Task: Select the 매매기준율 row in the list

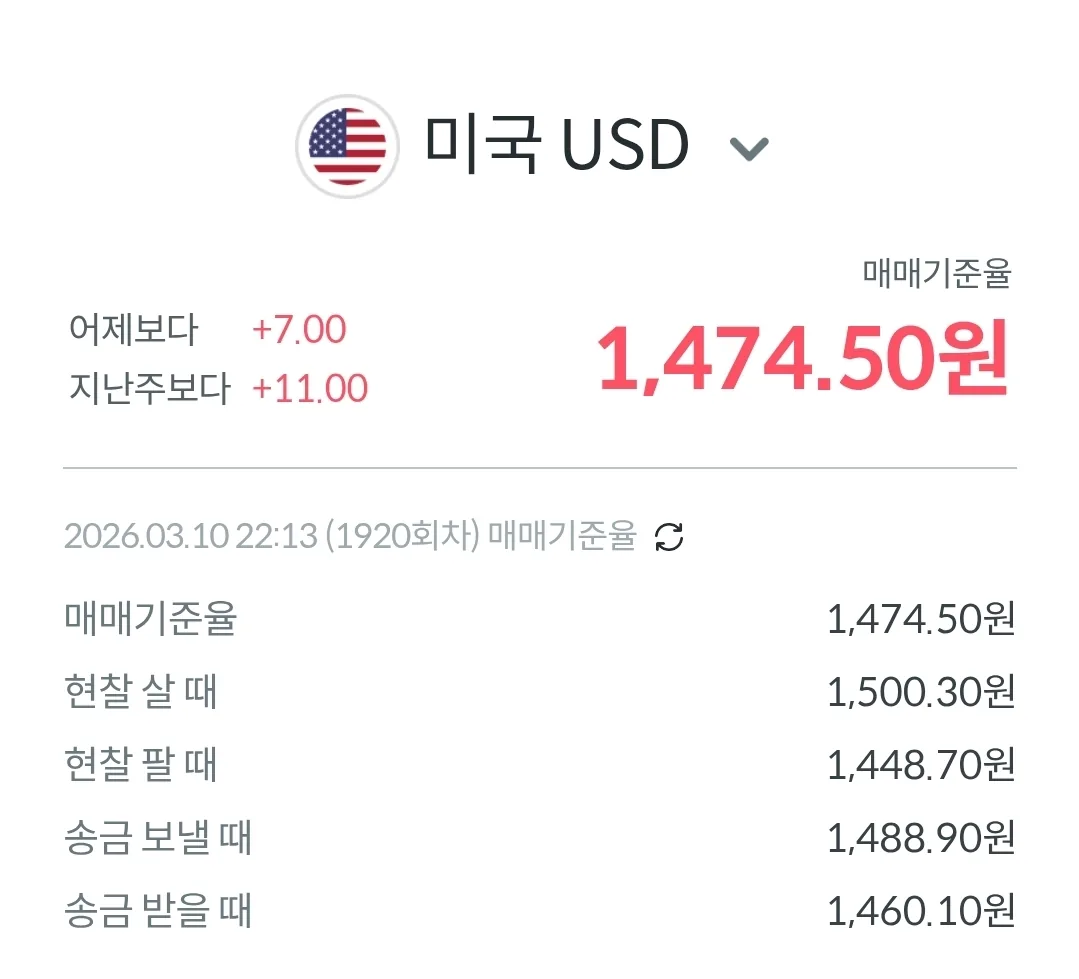Action: click(x=540, y=618)
